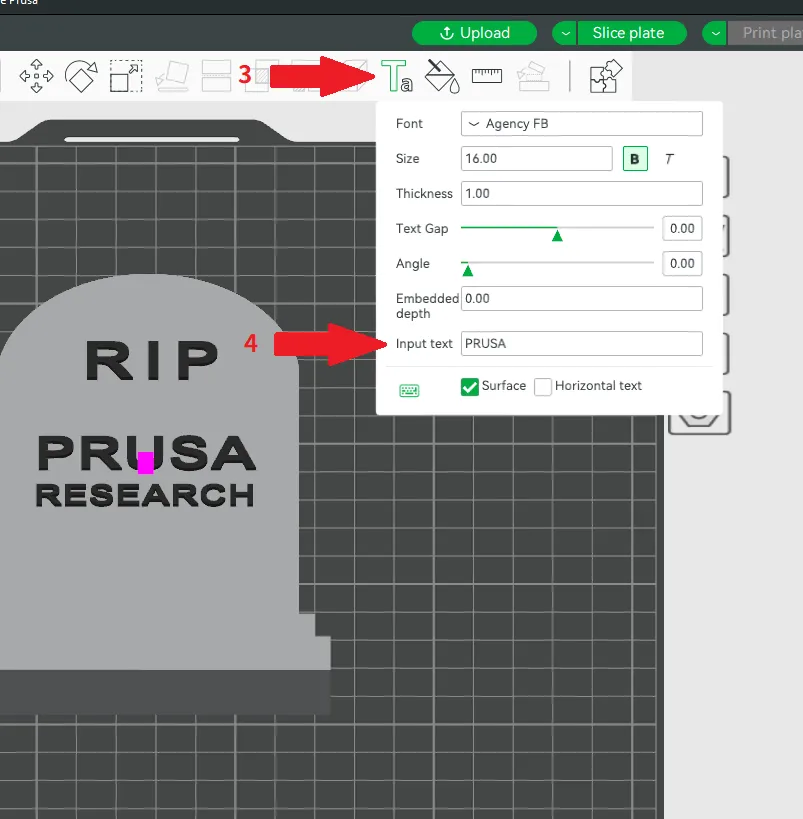This screenshot has width=803, height=819.
Task: Click the Upload button
Action: point(474,33)
